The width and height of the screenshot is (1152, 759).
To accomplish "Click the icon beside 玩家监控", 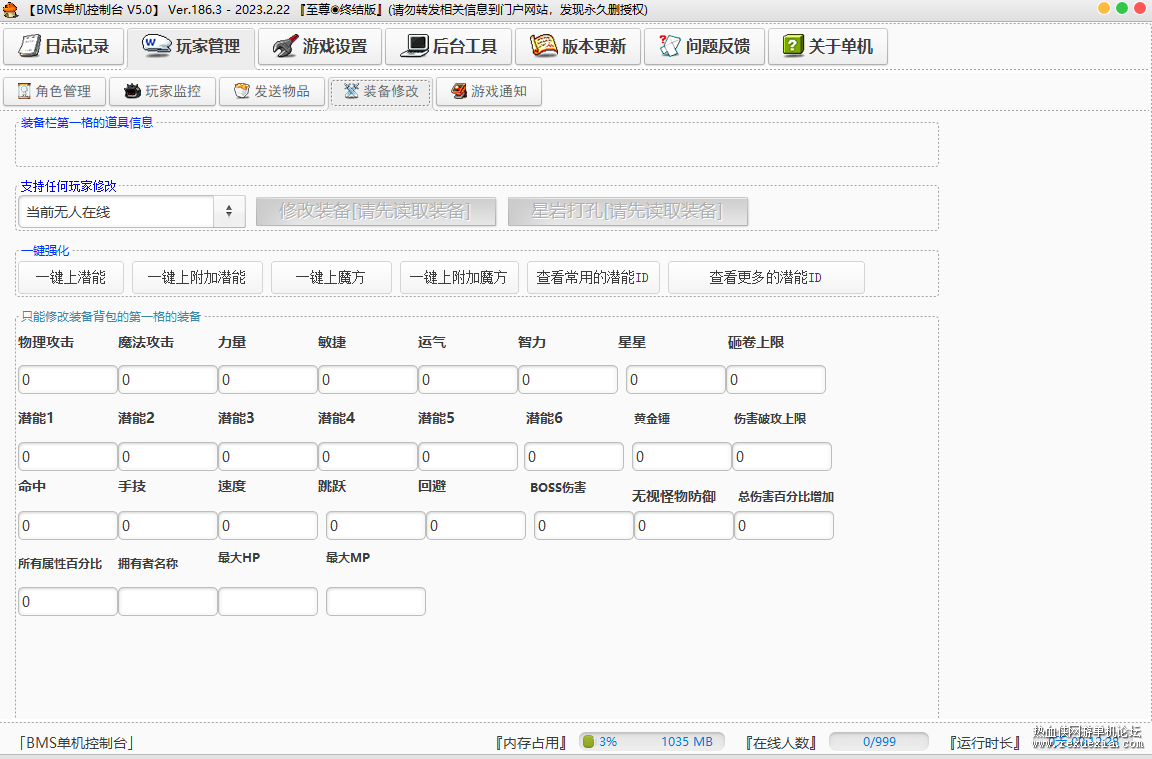I will pos(132,91).
